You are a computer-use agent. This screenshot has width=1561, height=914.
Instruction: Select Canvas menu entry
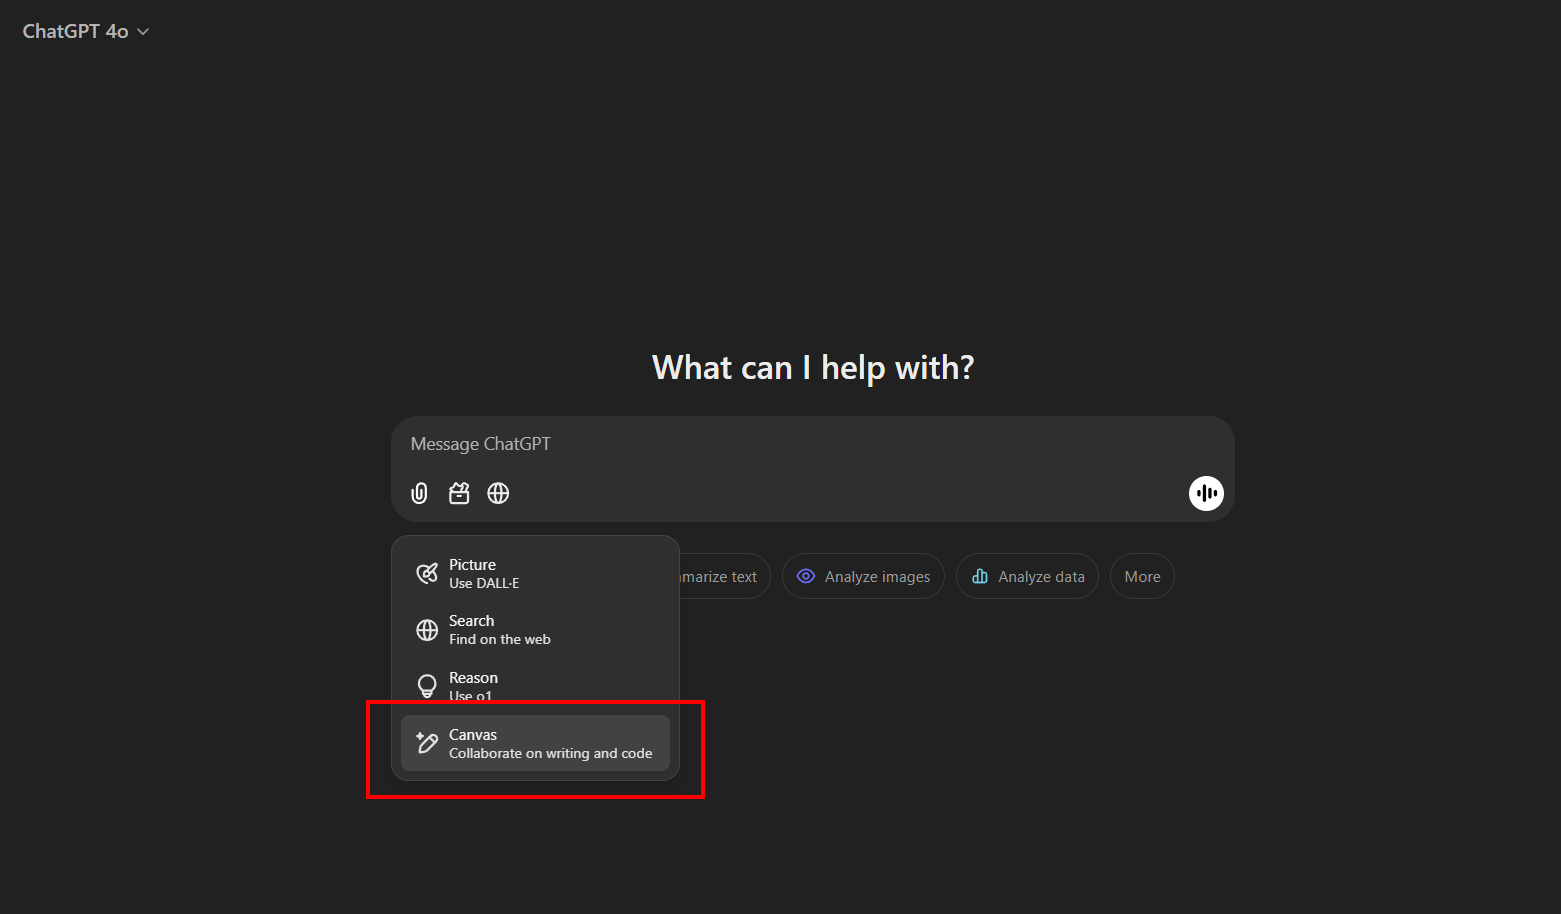(535, 743)
